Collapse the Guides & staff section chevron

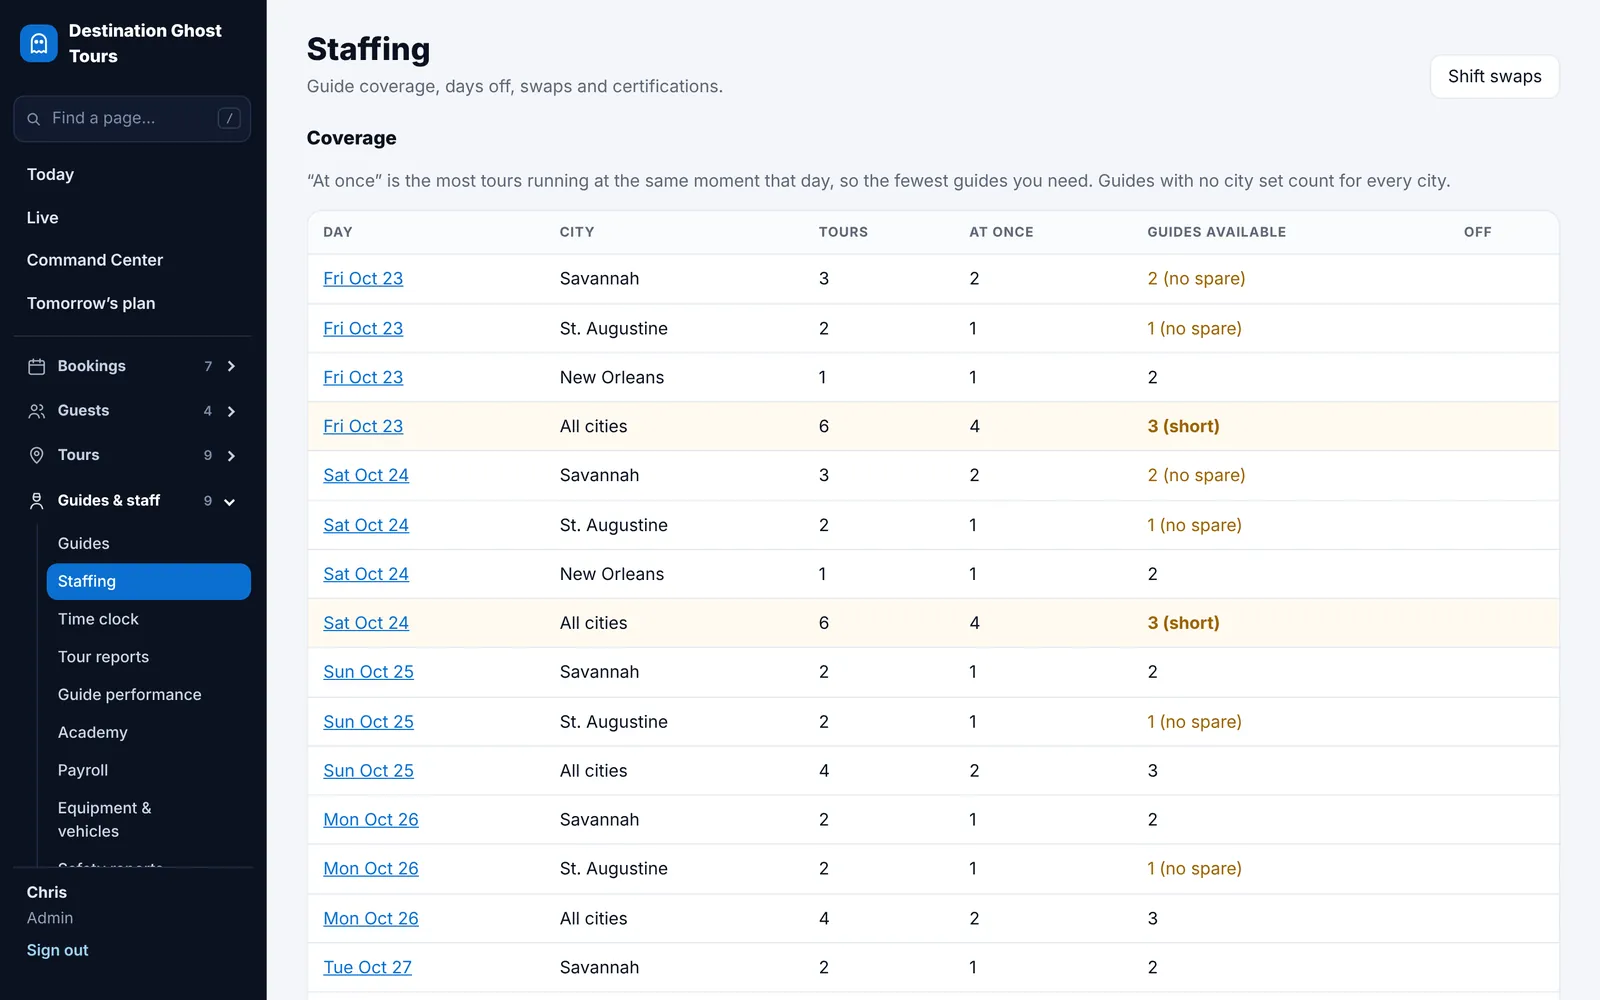click(230, 502)
